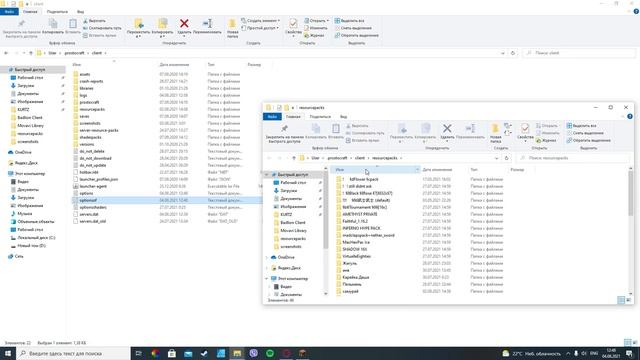Screen dimensions: 640x360
Task: Click search field in client window
Action: click(579, 53)
